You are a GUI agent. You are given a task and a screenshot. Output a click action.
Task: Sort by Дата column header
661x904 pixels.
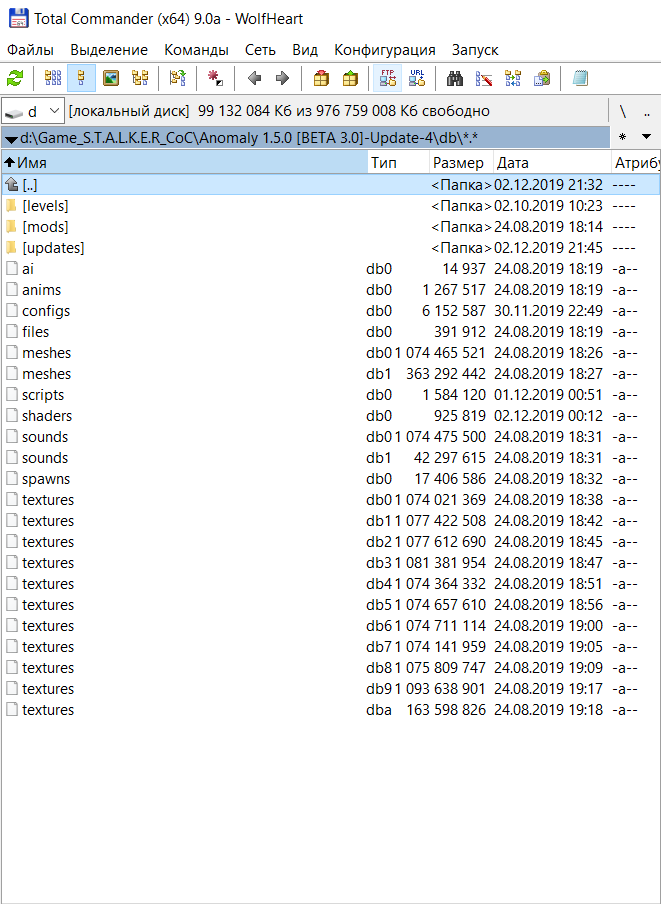pyautogui.click(x=552, y=163)
